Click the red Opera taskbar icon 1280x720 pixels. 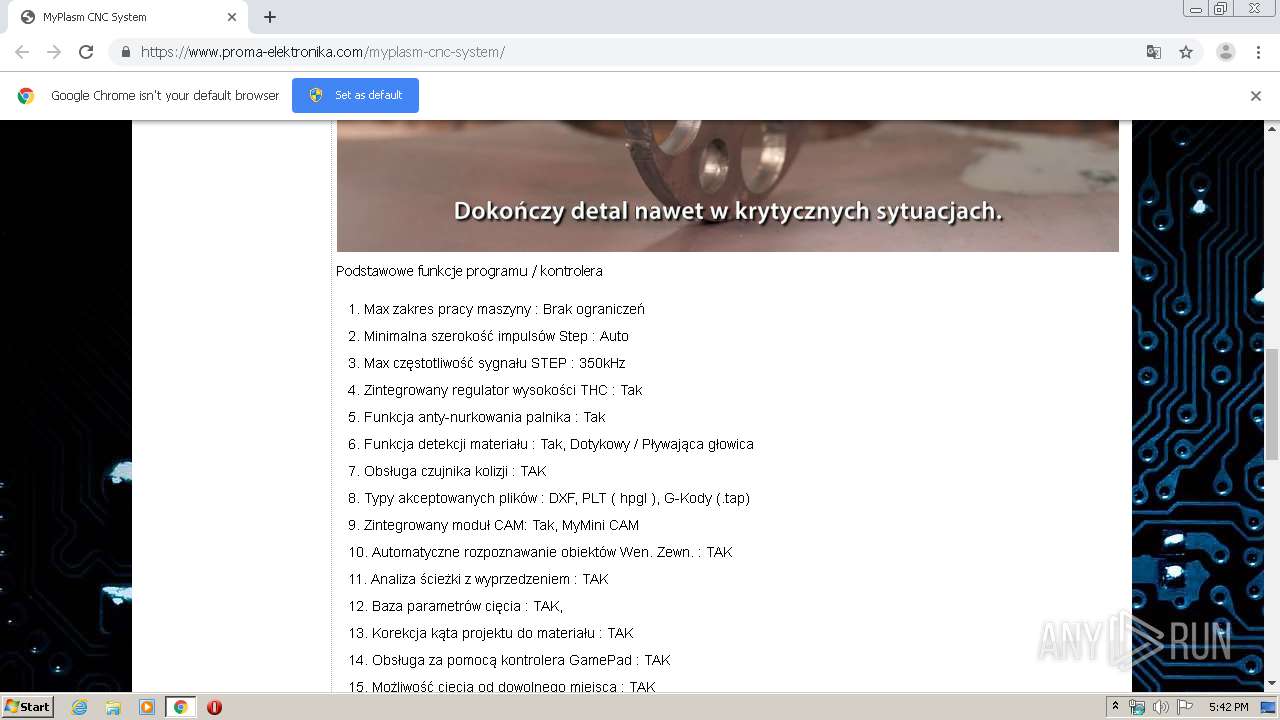[214, 707]
